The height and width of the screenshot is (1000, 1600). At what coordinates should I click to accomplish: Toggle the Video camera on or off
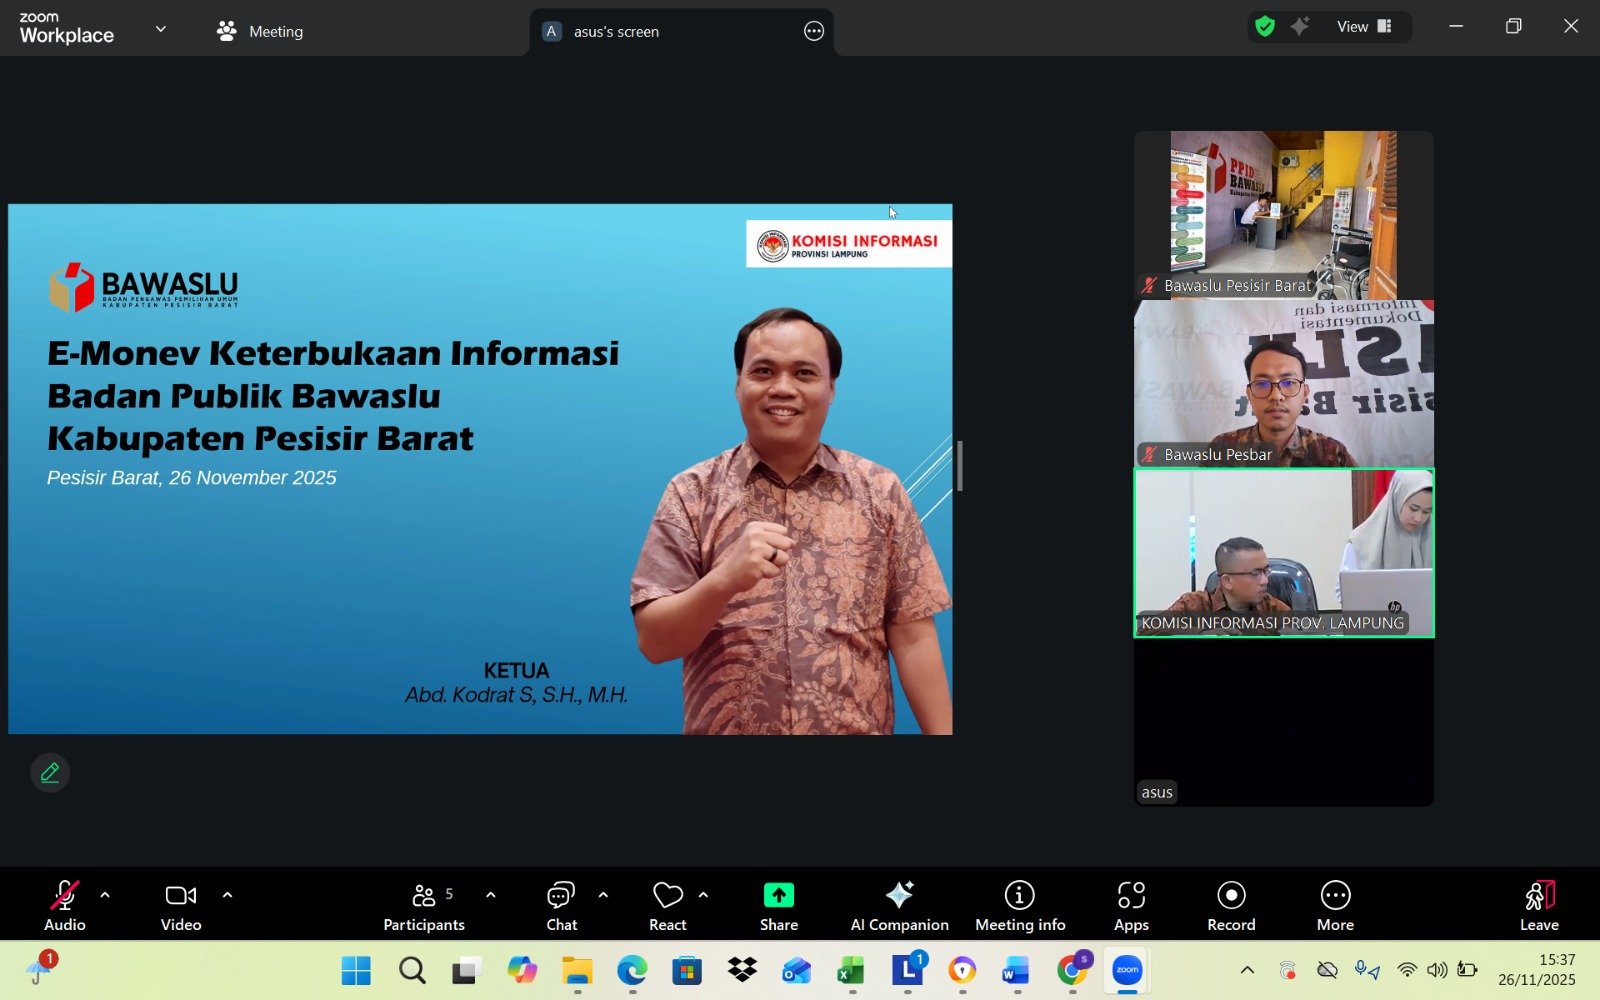click(181, 905)
